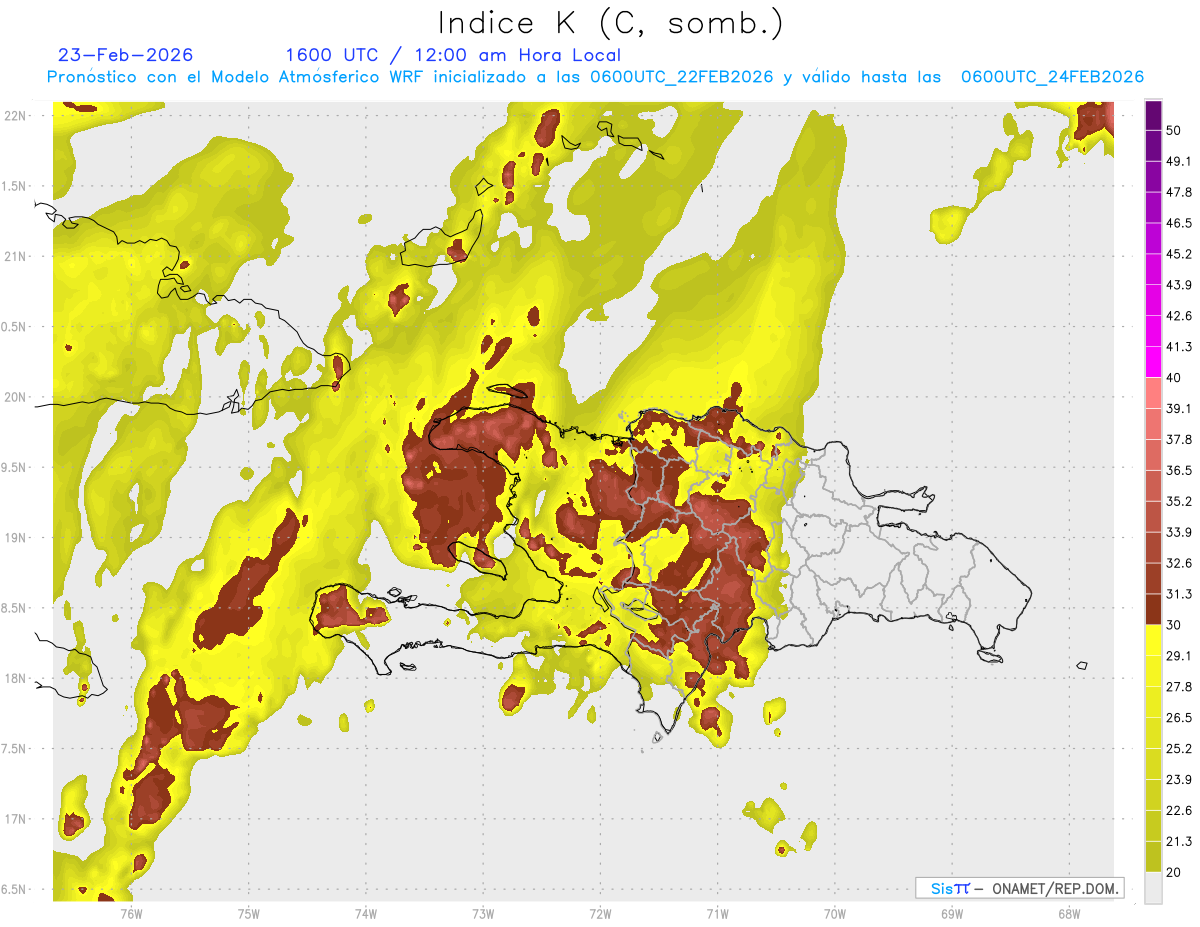Select the dark purple colorbar segment above 50
Screen dimensions: 1200x927
point(1154,115)
